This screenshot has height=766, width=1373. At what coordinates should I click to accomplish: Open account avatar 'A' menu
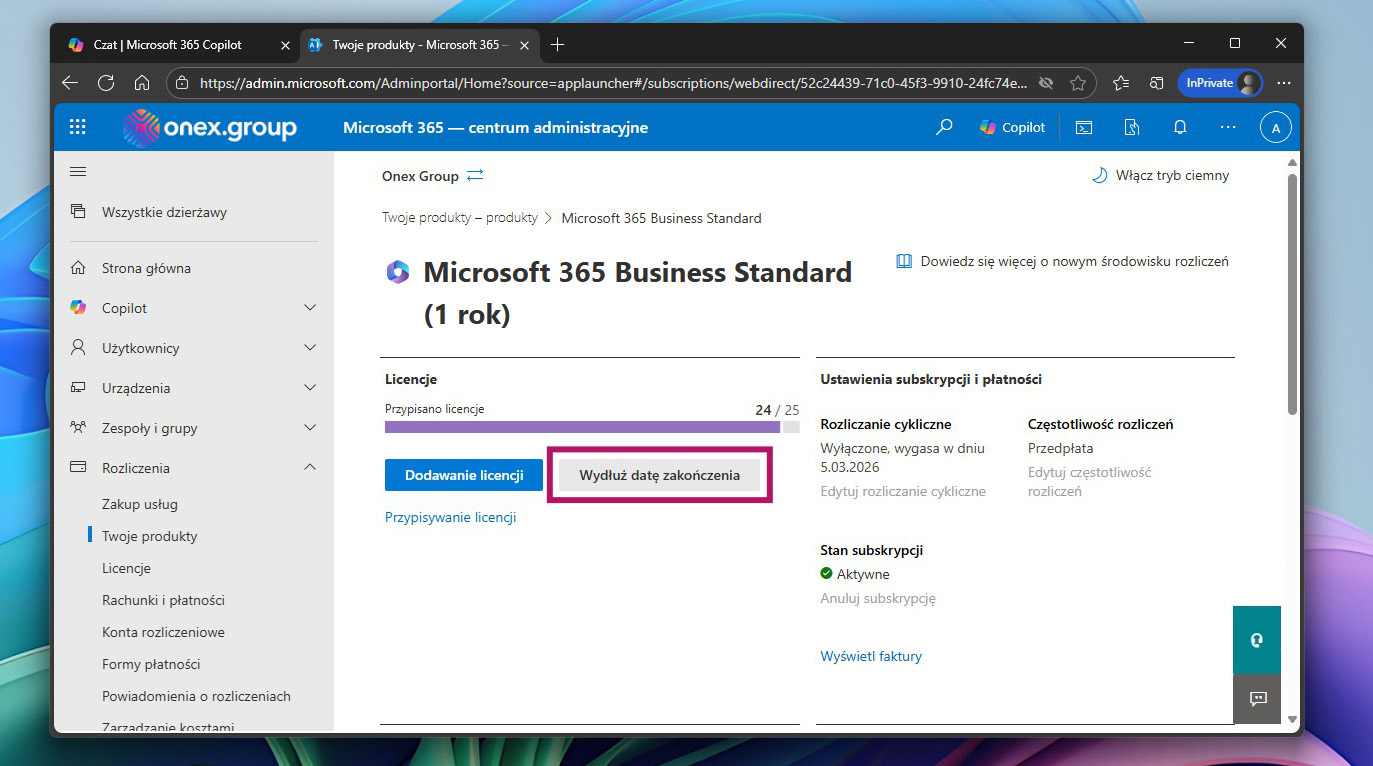tap(1276, 128)
